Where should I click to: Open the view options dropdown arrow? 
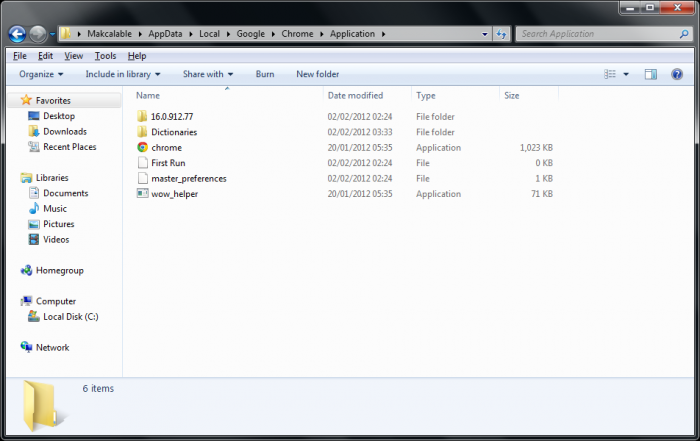(626, 75)
